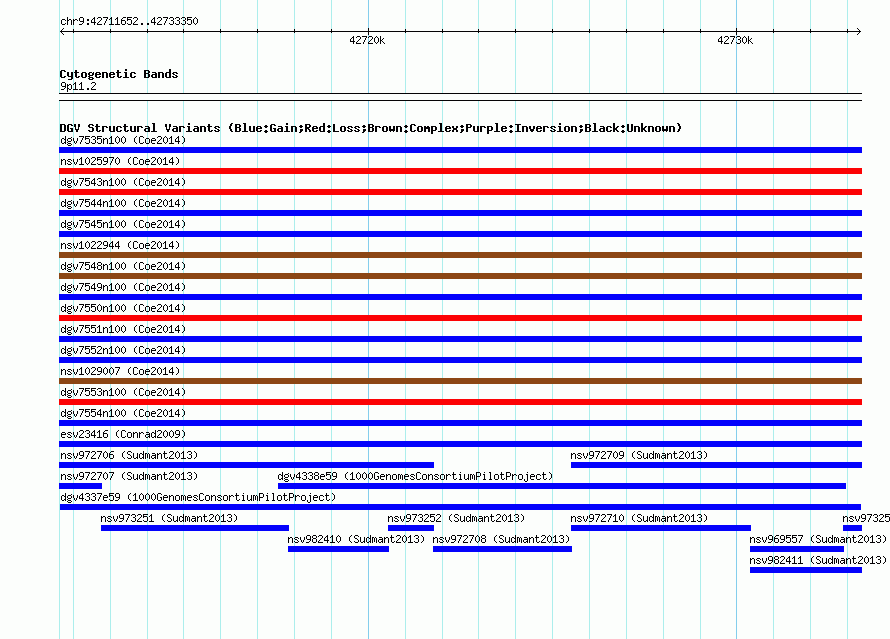The height and width of the screenshot is (639, 890).
Task: Click the 9p11.2 band label
Action: click(x=78, y=86)
